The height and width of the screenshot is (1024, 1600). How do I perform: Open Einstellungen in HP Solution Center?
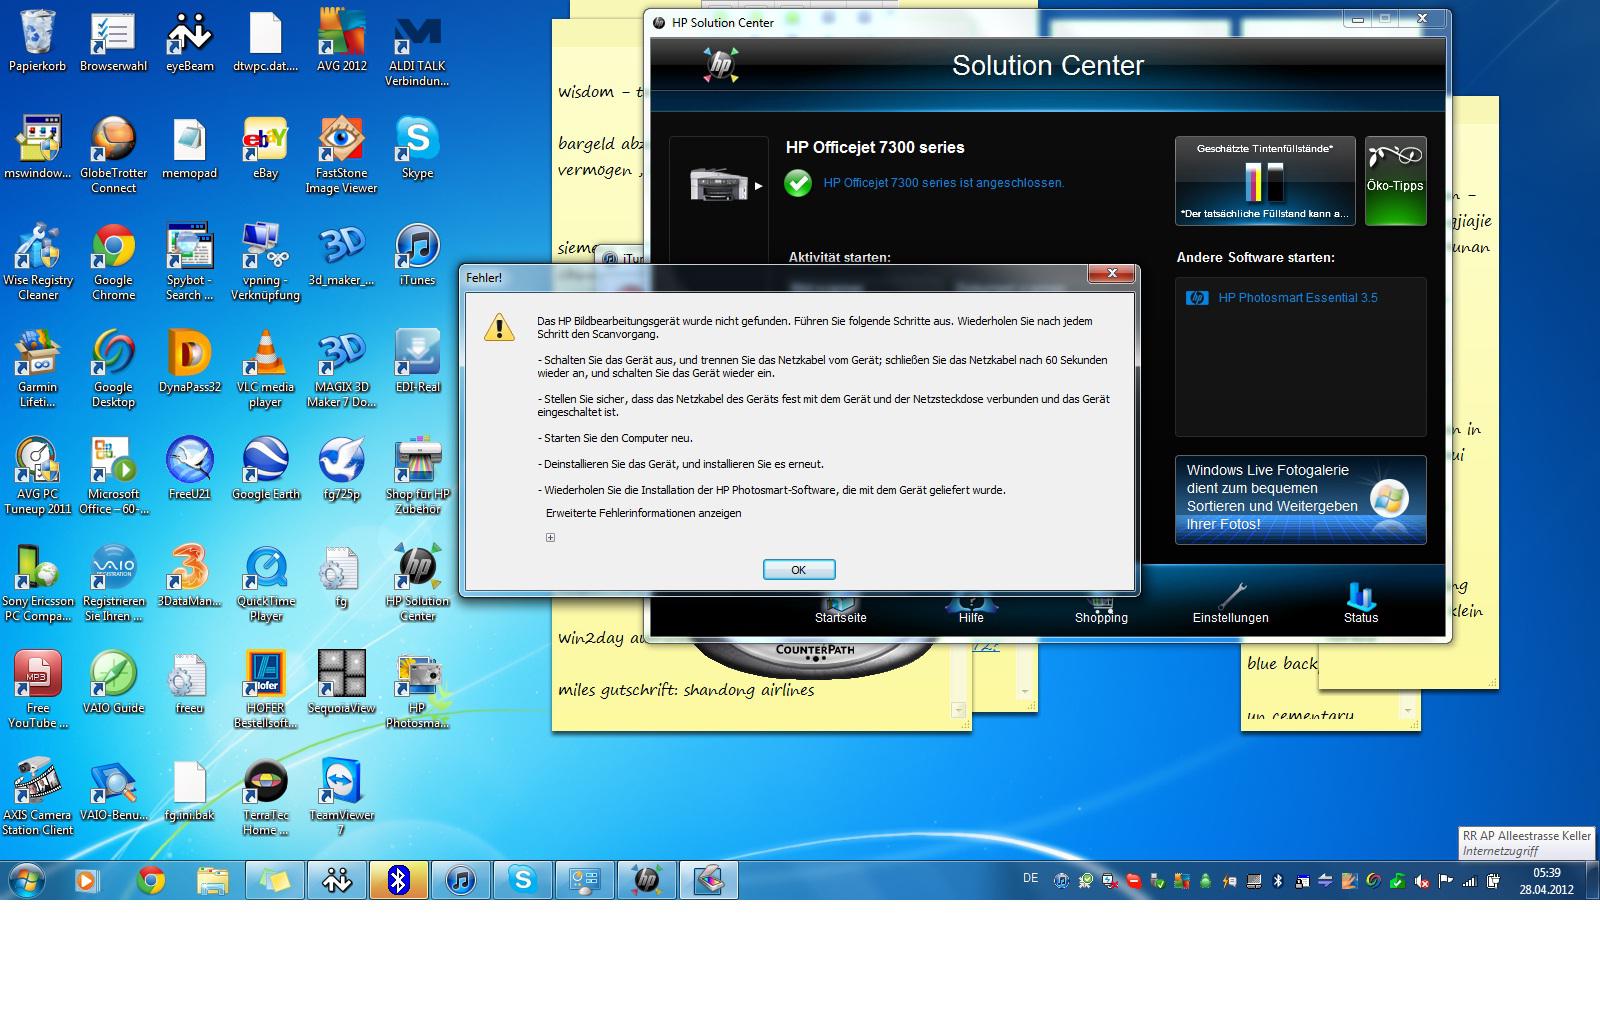(1230, 604)
